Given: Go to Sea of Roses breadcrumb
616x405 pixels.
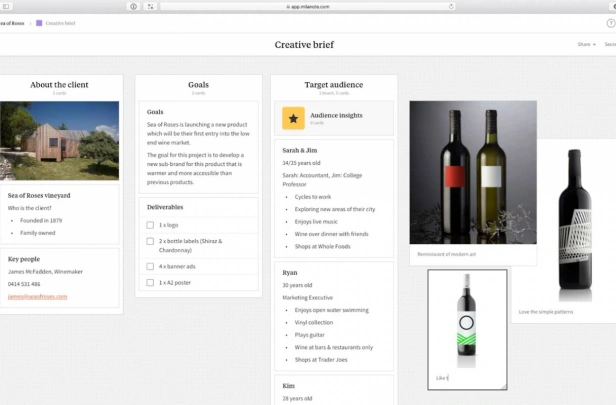Looking at the screenshot, I should coord(12,23).
